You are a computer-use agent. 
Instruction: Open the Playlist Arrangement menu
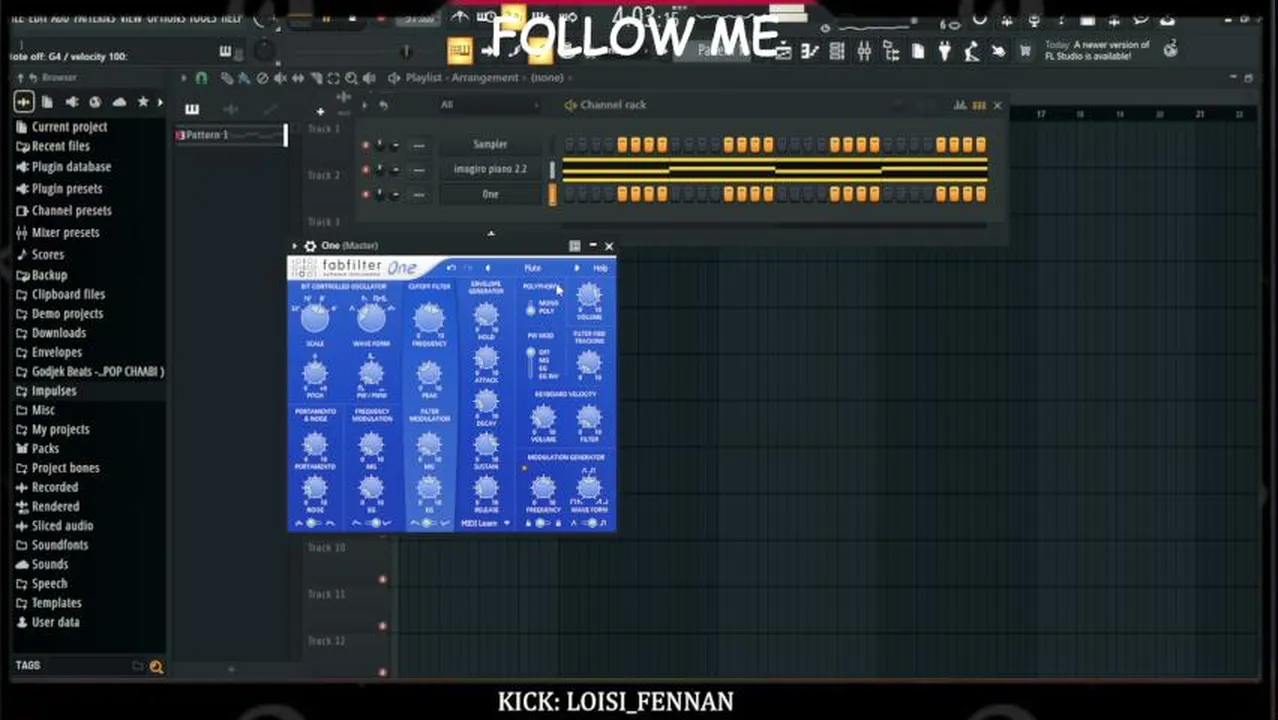tap(484, 78)
